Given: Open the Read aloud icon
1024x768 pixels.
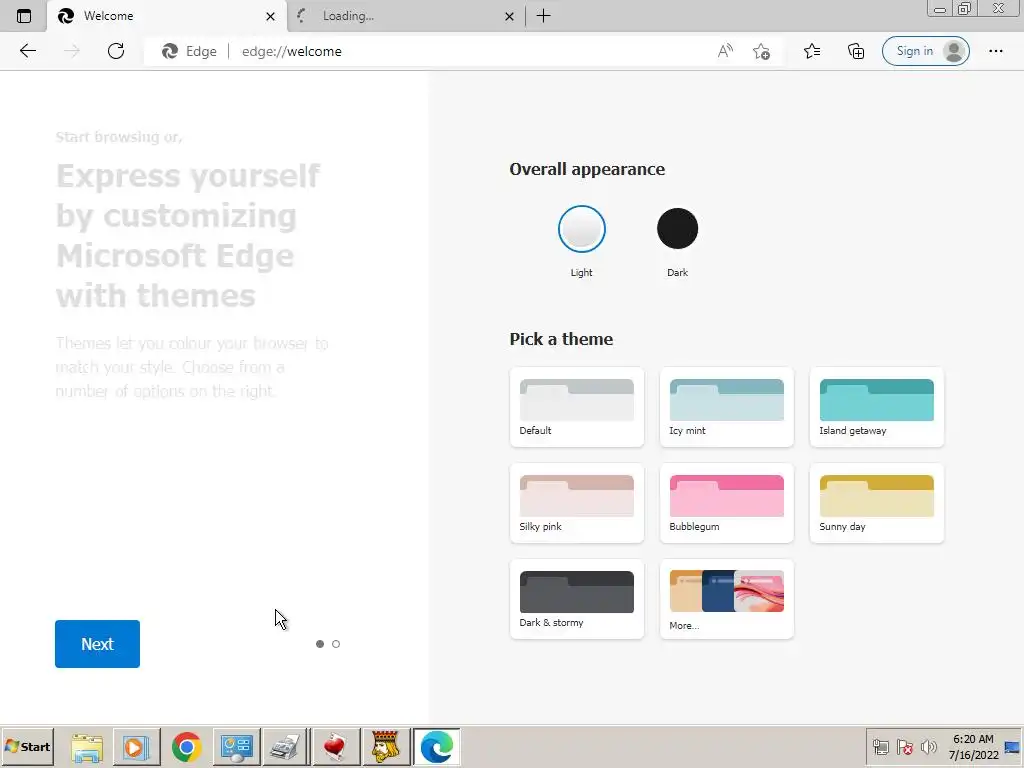Looking at the screenshot, I should 725,51.
